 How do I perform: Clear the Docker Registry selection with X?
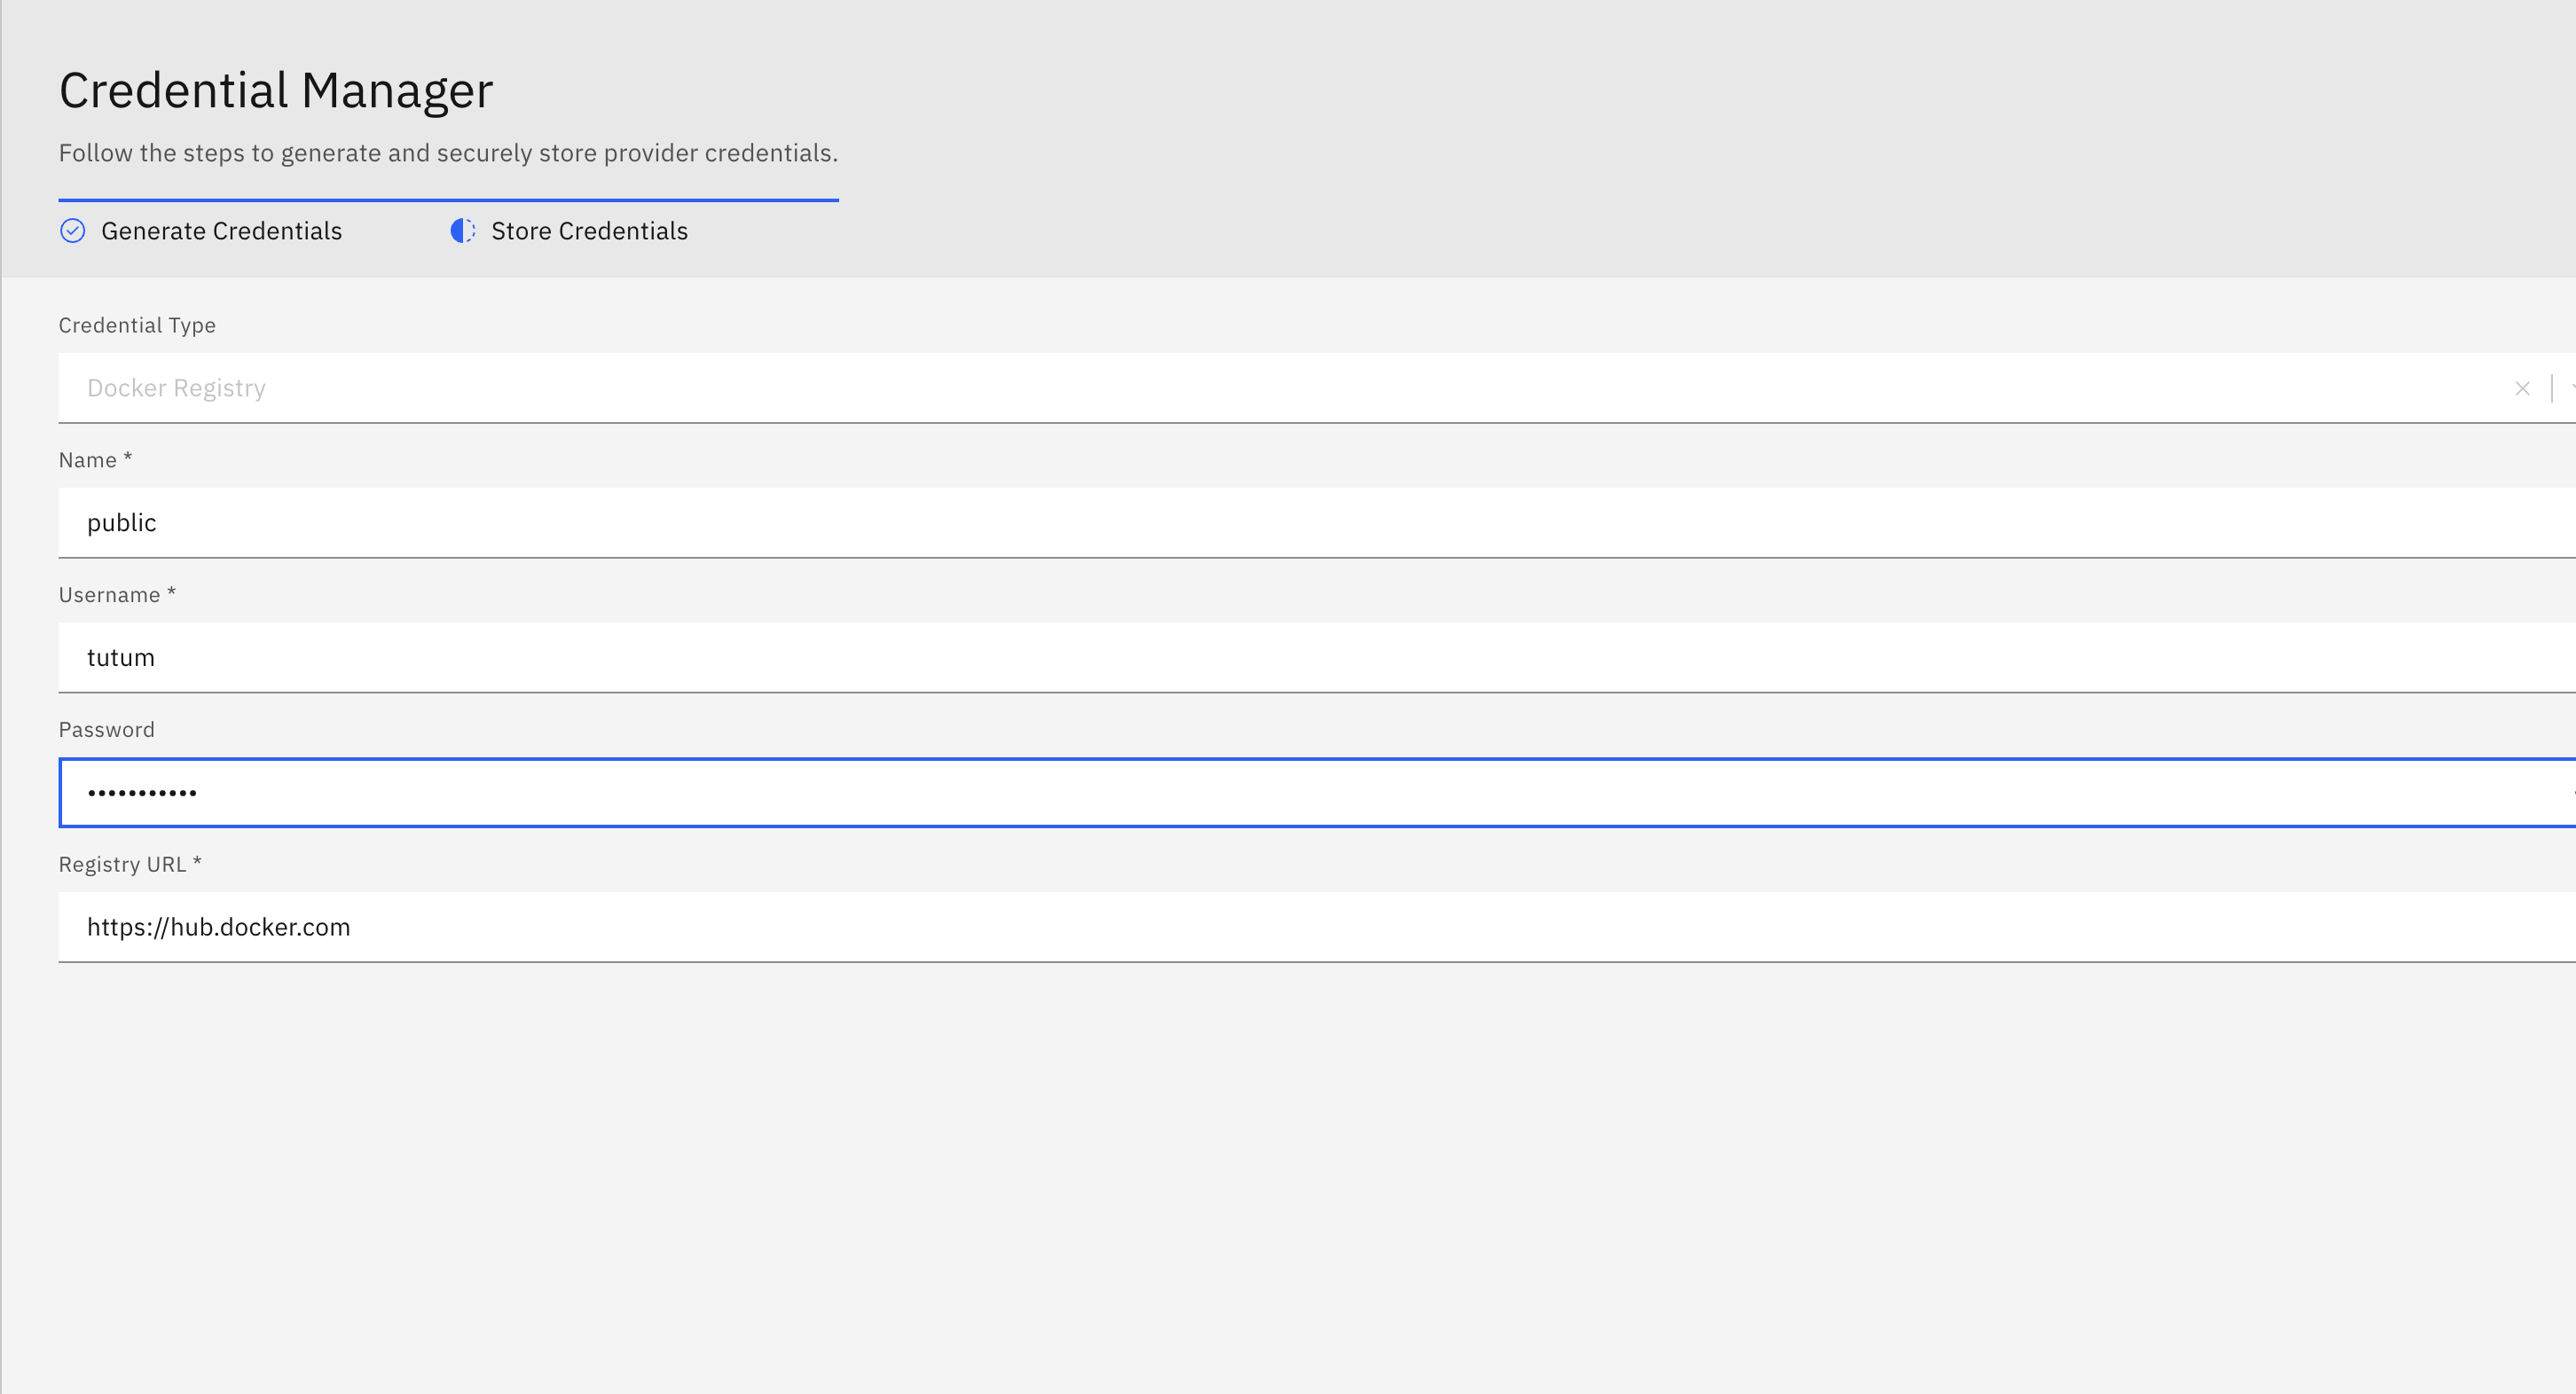pos(2522,388)
